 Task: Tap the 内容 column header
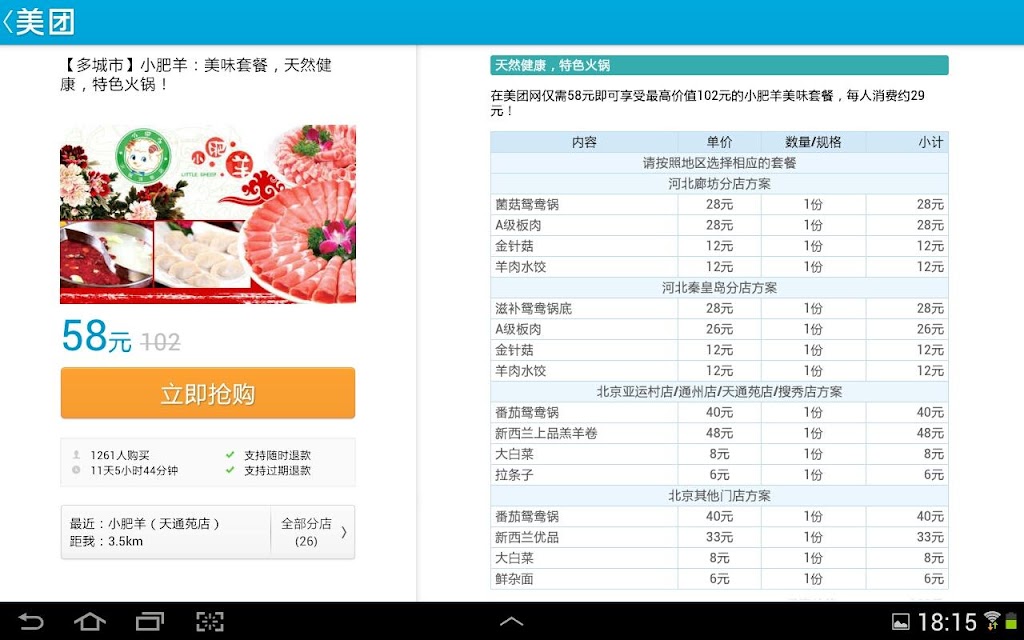click(584, 142)
